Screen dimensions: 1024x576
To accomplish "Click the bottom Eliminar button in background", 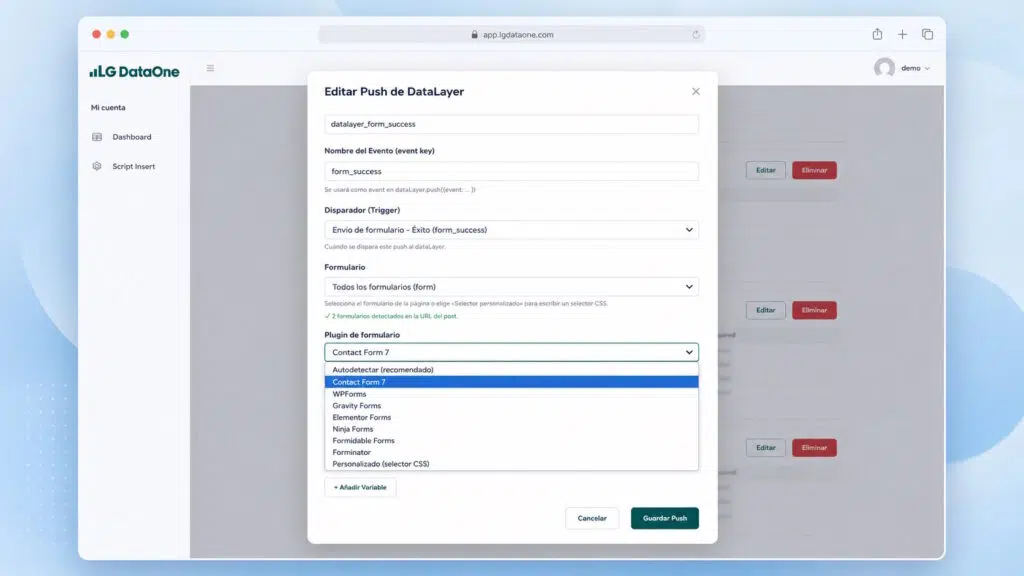I will [814, 448].
